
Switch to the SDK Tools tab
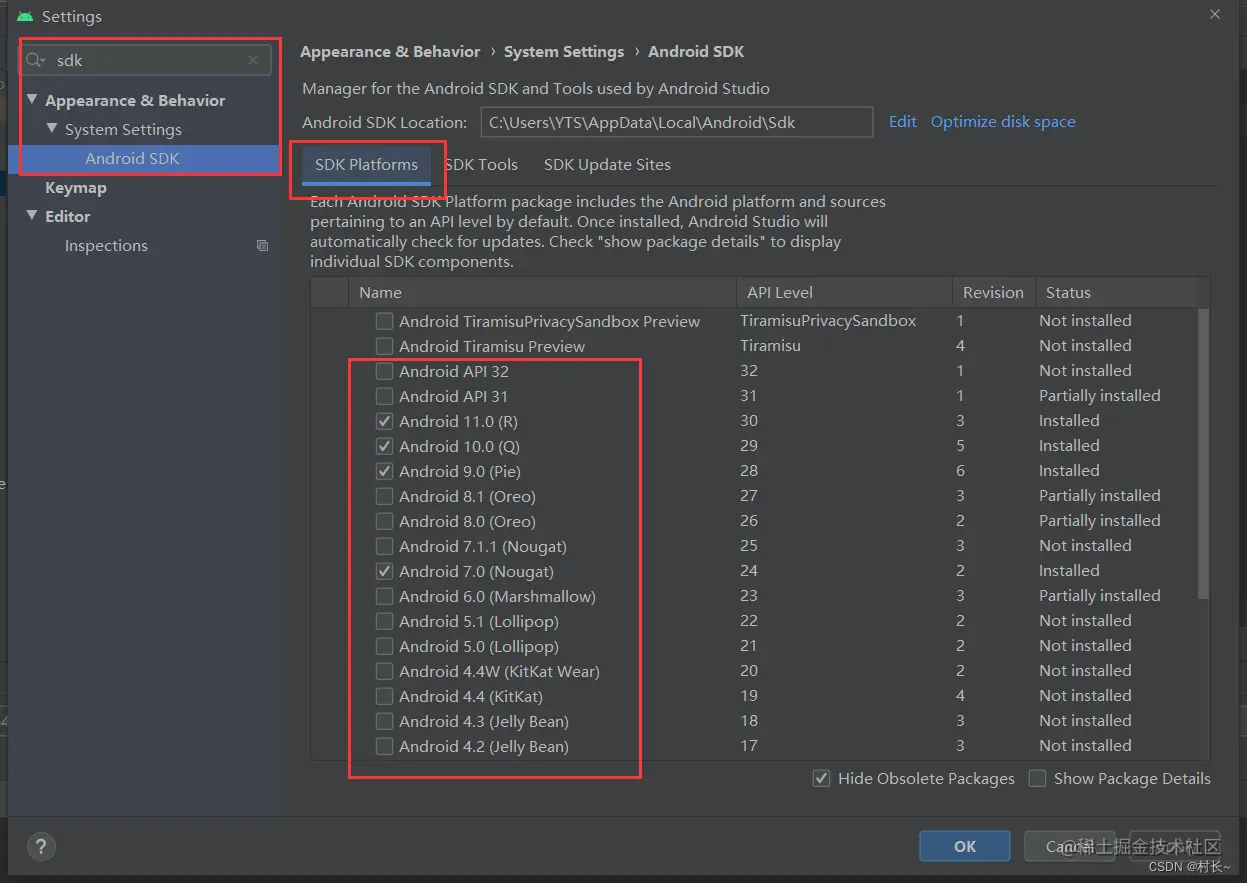pyautogui.click(x=481, y=165)
